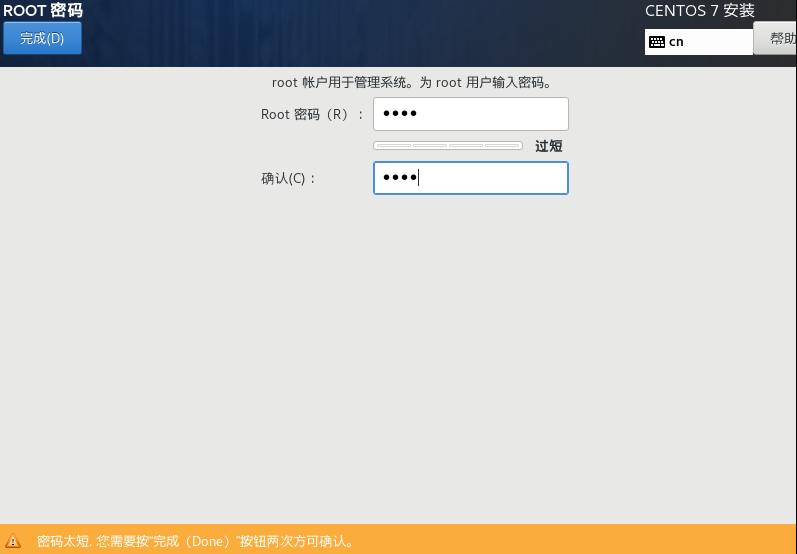Click the password strength bar

[x=448, y=145]
